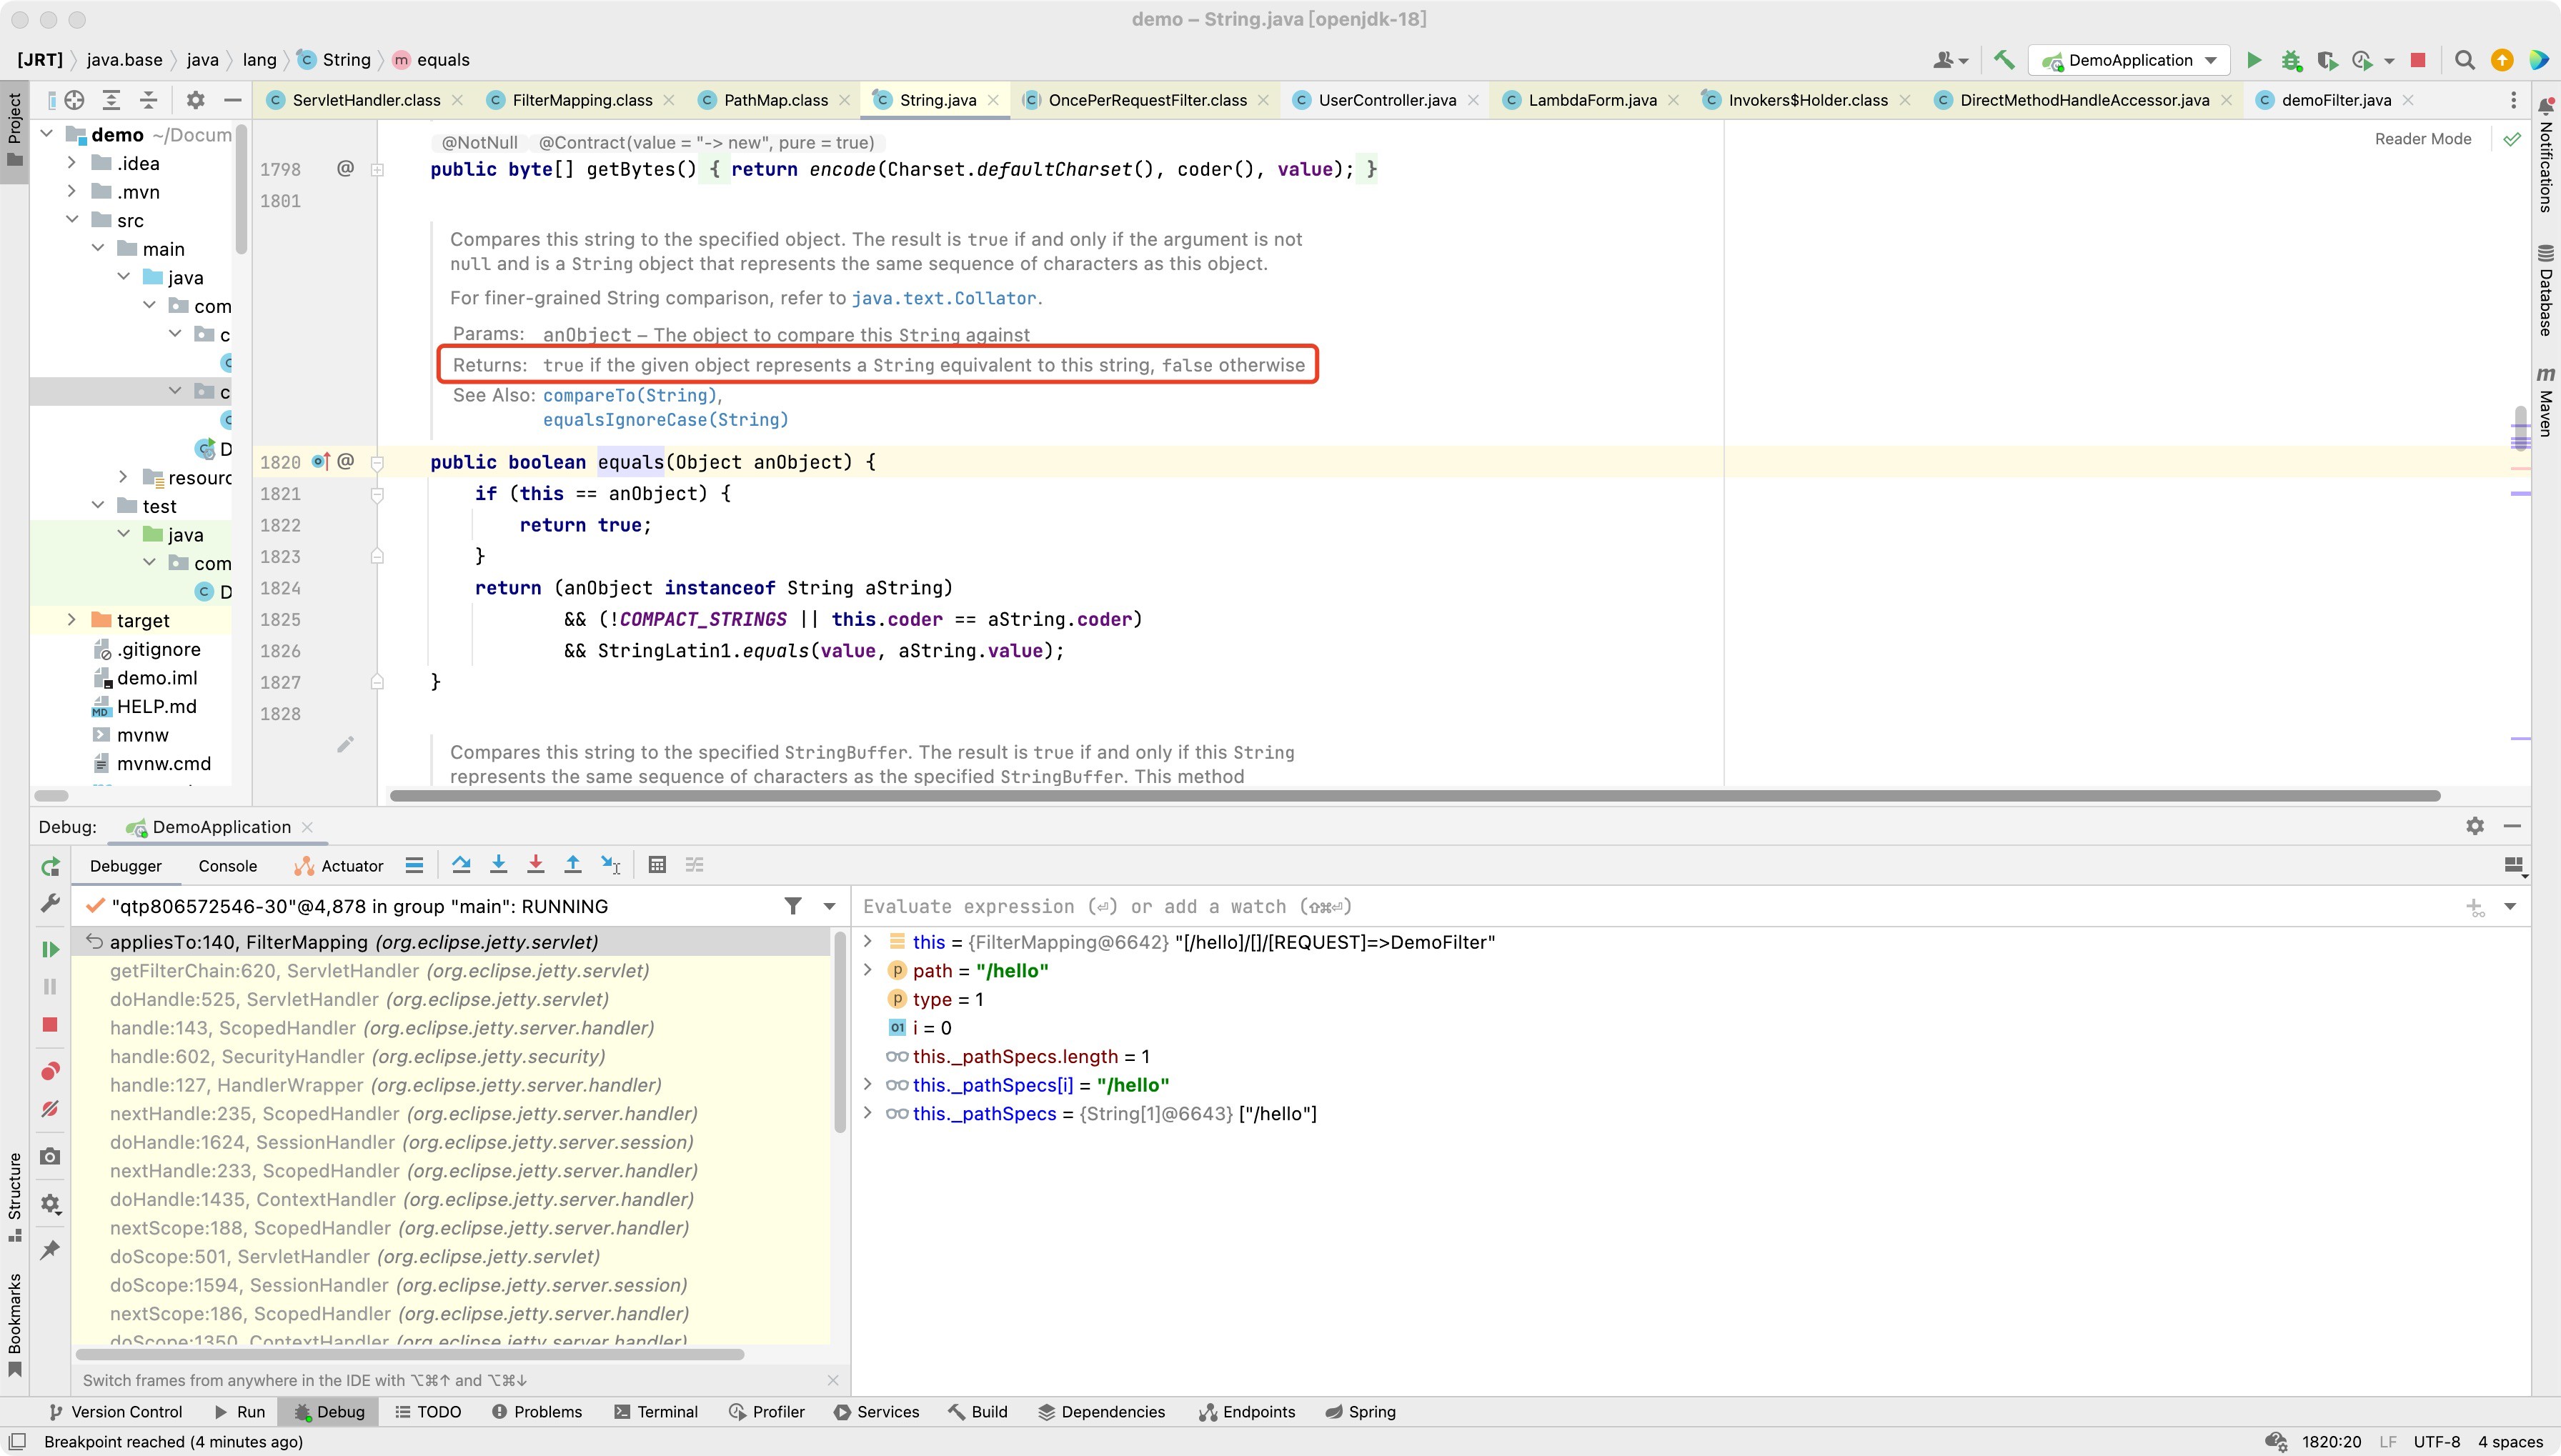Debug DemoApplication with the bug icon
The height and width of the screenshot is (1456, 2561).
coord(2291,60)
